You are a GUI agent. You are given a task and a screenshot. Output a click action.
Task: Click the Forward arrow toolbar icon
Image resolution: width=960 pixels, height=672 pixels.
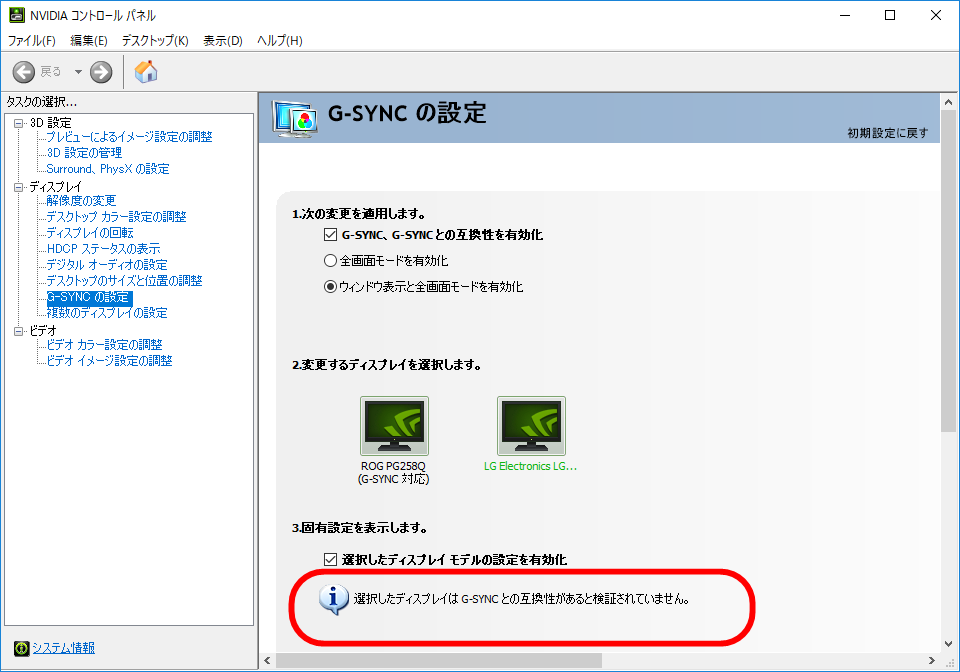[101, 72]
